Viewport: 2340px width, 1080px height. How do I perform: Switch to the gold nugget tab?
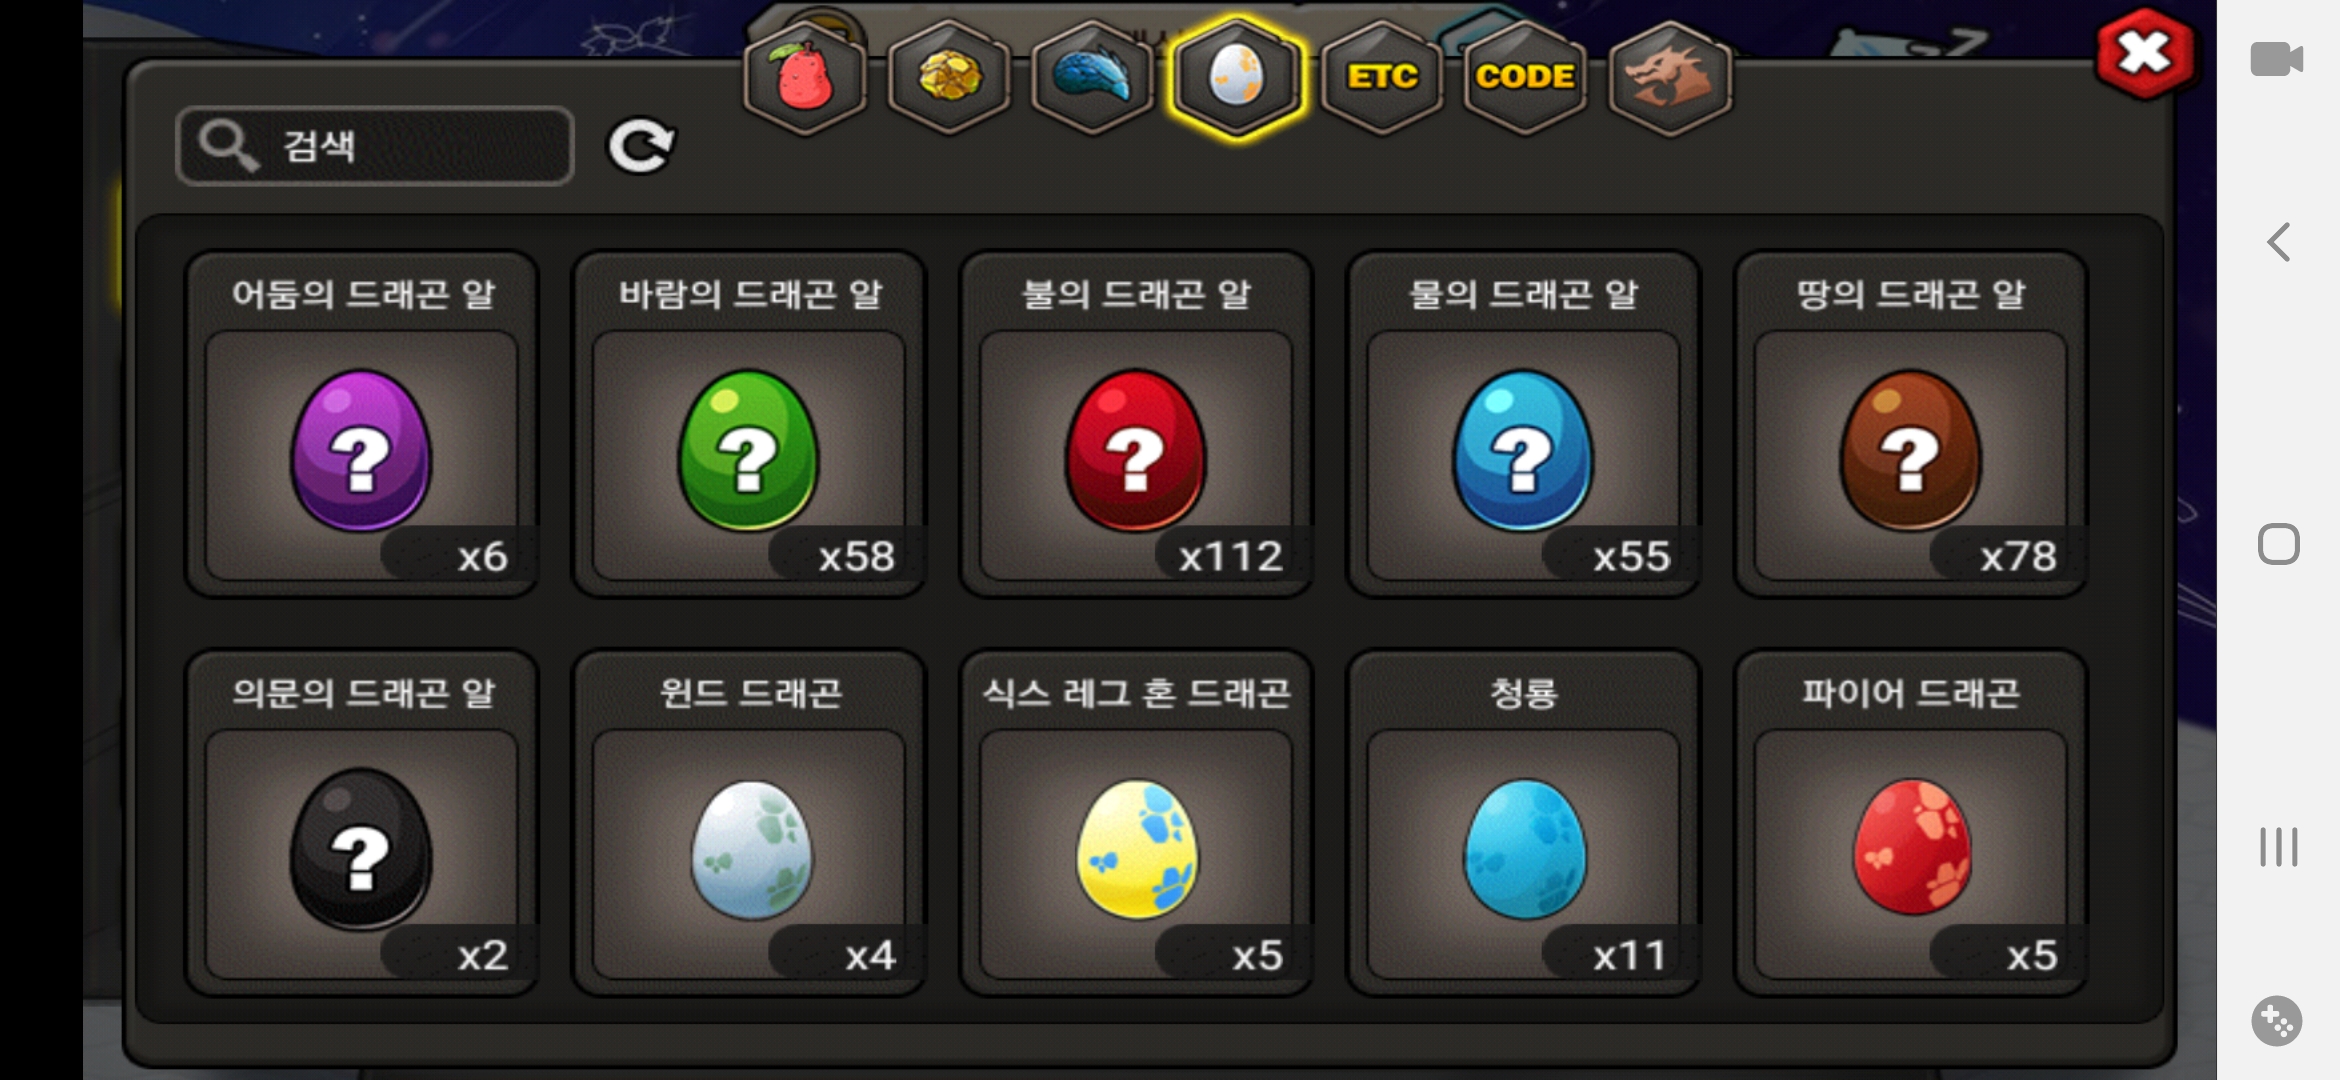click(x=949, y=77)
